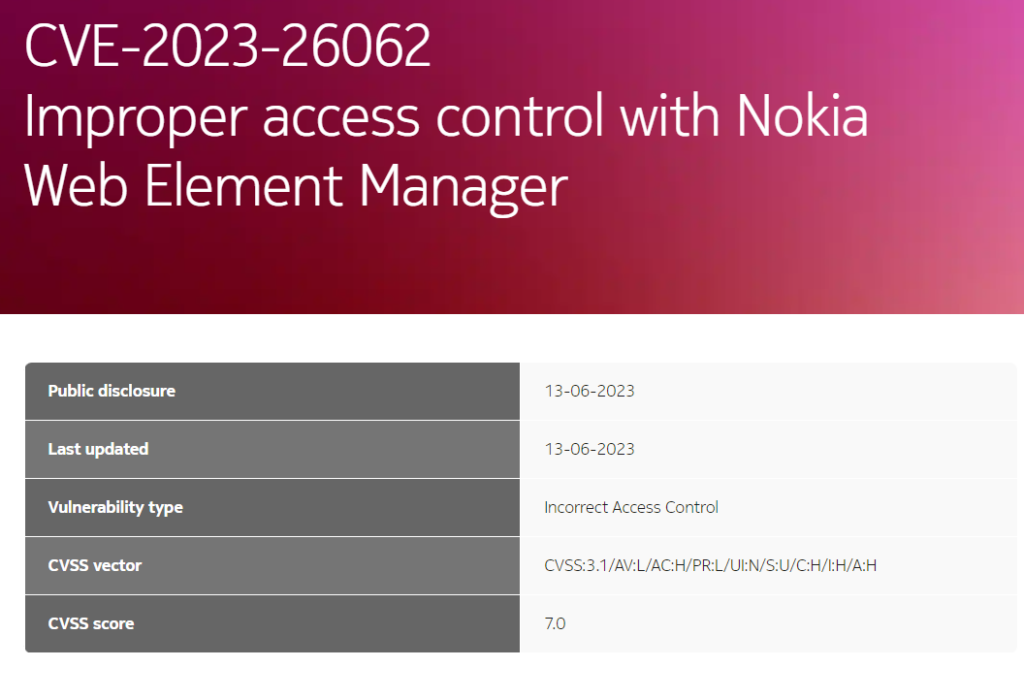Screen dimensions: 1024x699
Task: Select the CVSS vector row label
Action: (95, 565)
